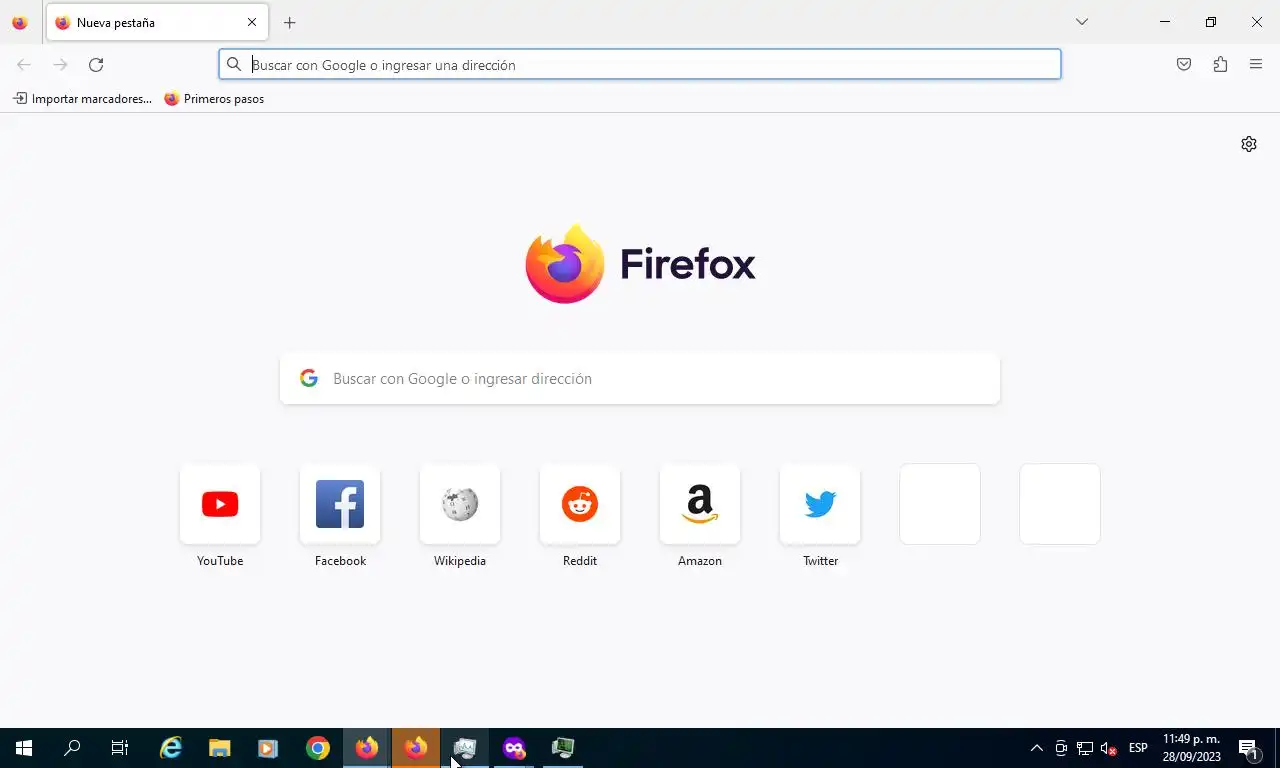
Task: Open the Twitter shortcut tile
Action: point(820,504)
